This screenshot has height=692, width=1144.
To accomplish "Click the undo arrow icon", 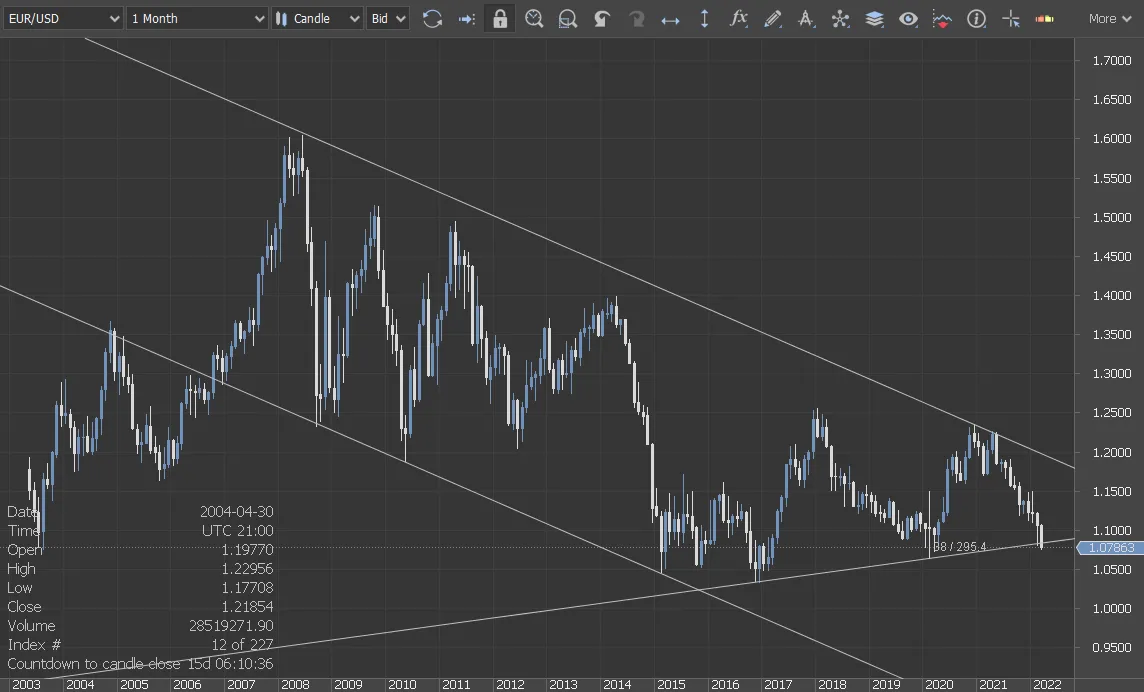I will click(602, 18).
